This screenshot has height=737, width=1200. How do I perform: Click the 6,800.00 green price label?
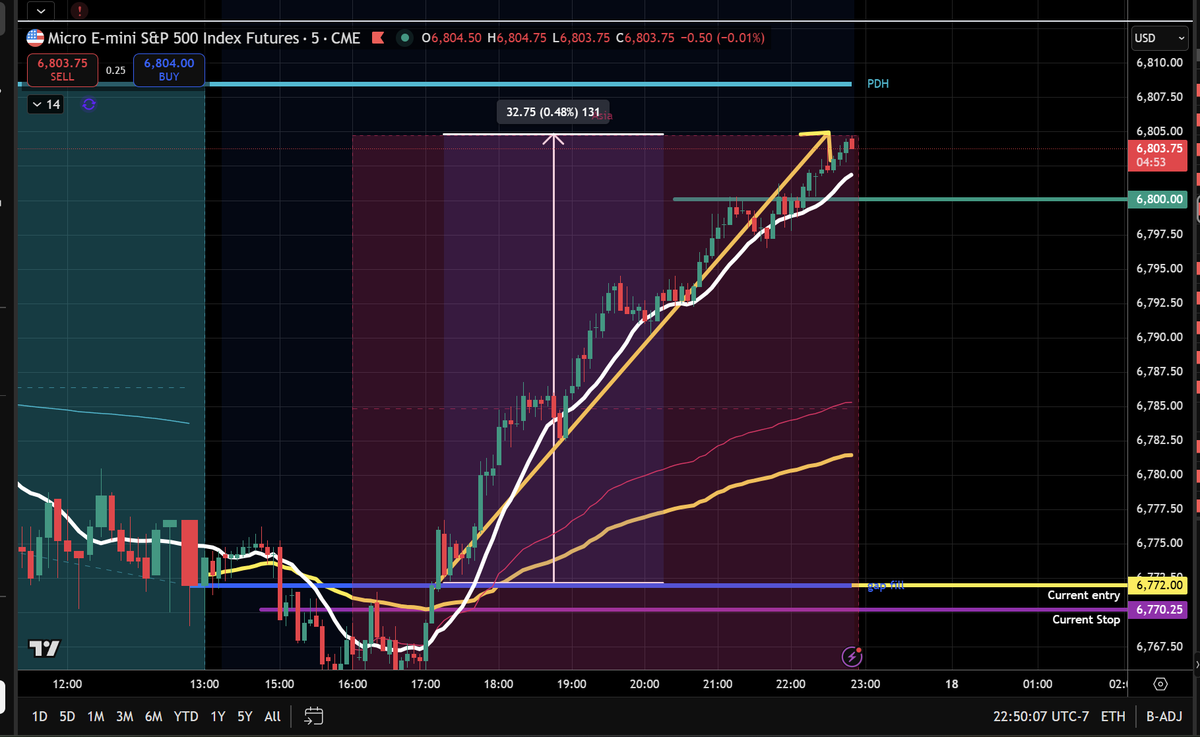coord(1158,199)
